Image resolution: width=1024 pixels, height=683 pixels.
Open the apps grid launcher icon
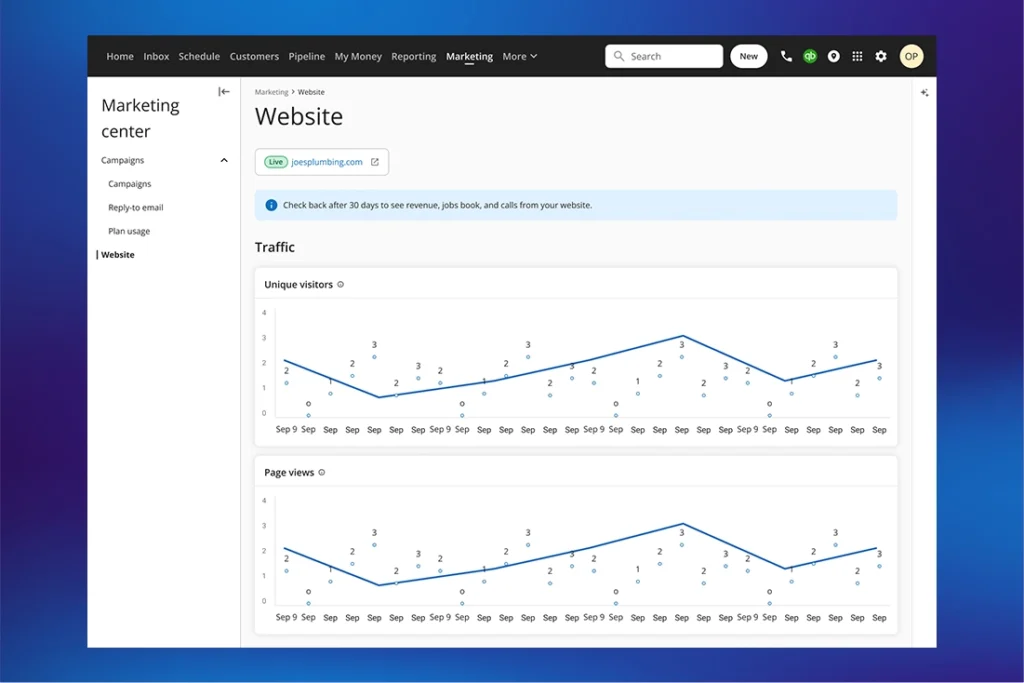click(x=857, y=56)
